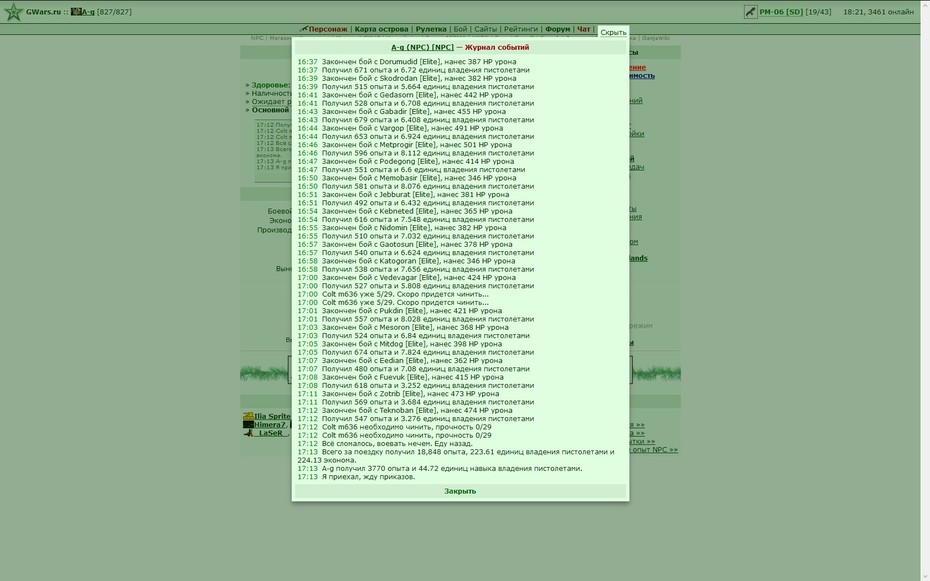Go to Рулетка in the menu
The image size is (930, 581).
431,29
